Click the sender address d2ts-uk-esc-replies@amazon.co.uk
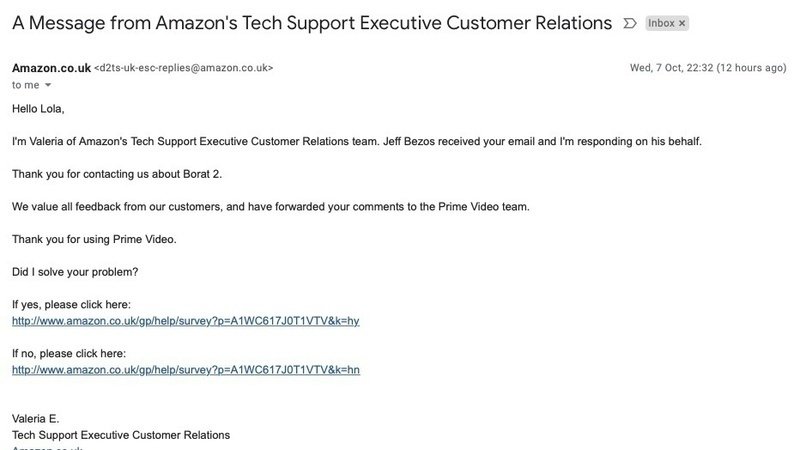 183,68
